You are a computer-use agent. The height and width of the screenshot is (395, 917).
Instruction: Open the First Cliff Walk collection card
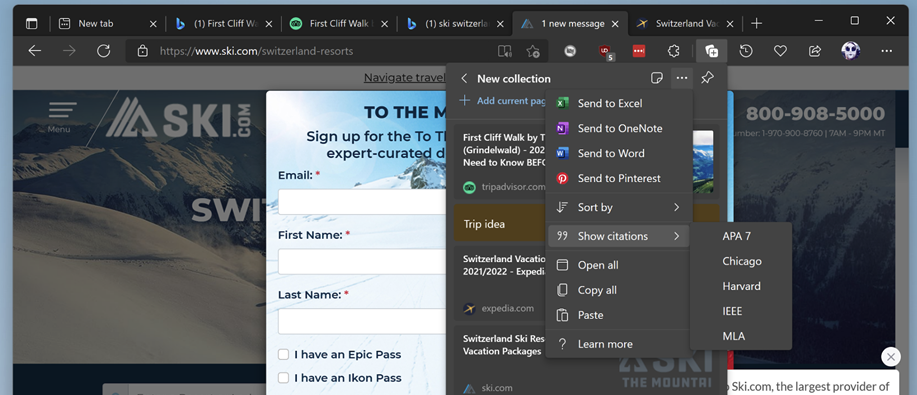[500, 162]
